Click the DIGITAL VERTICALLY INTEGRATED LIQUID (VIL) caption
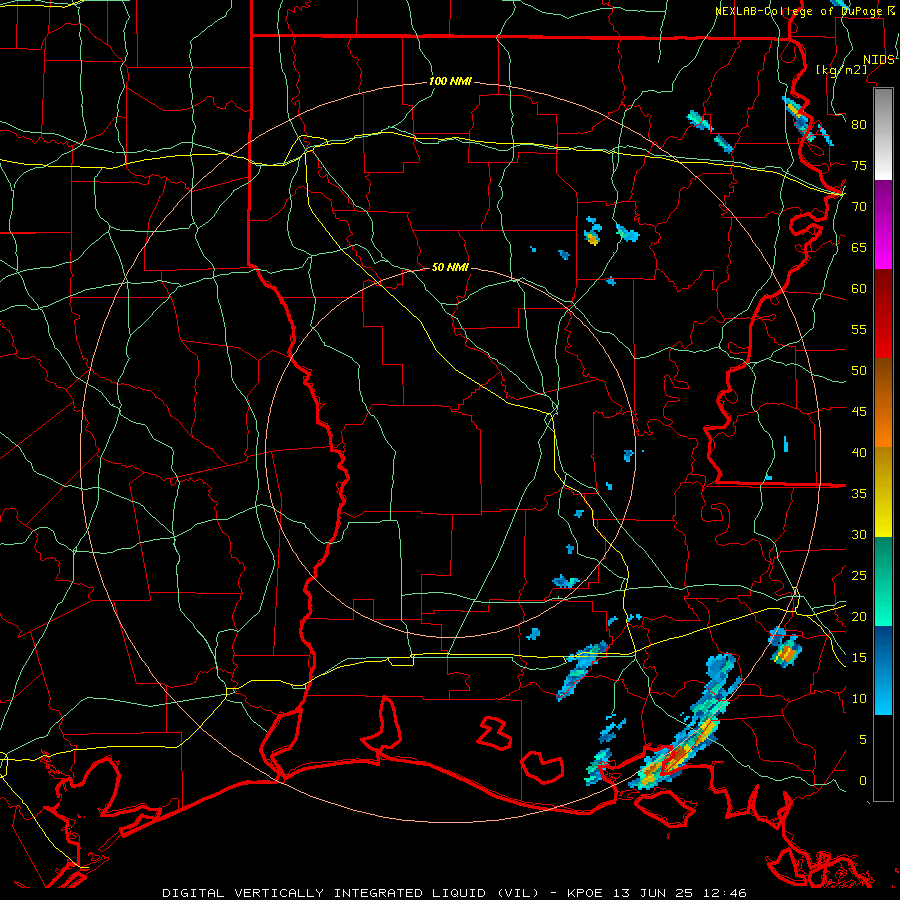 click(351, 893)
